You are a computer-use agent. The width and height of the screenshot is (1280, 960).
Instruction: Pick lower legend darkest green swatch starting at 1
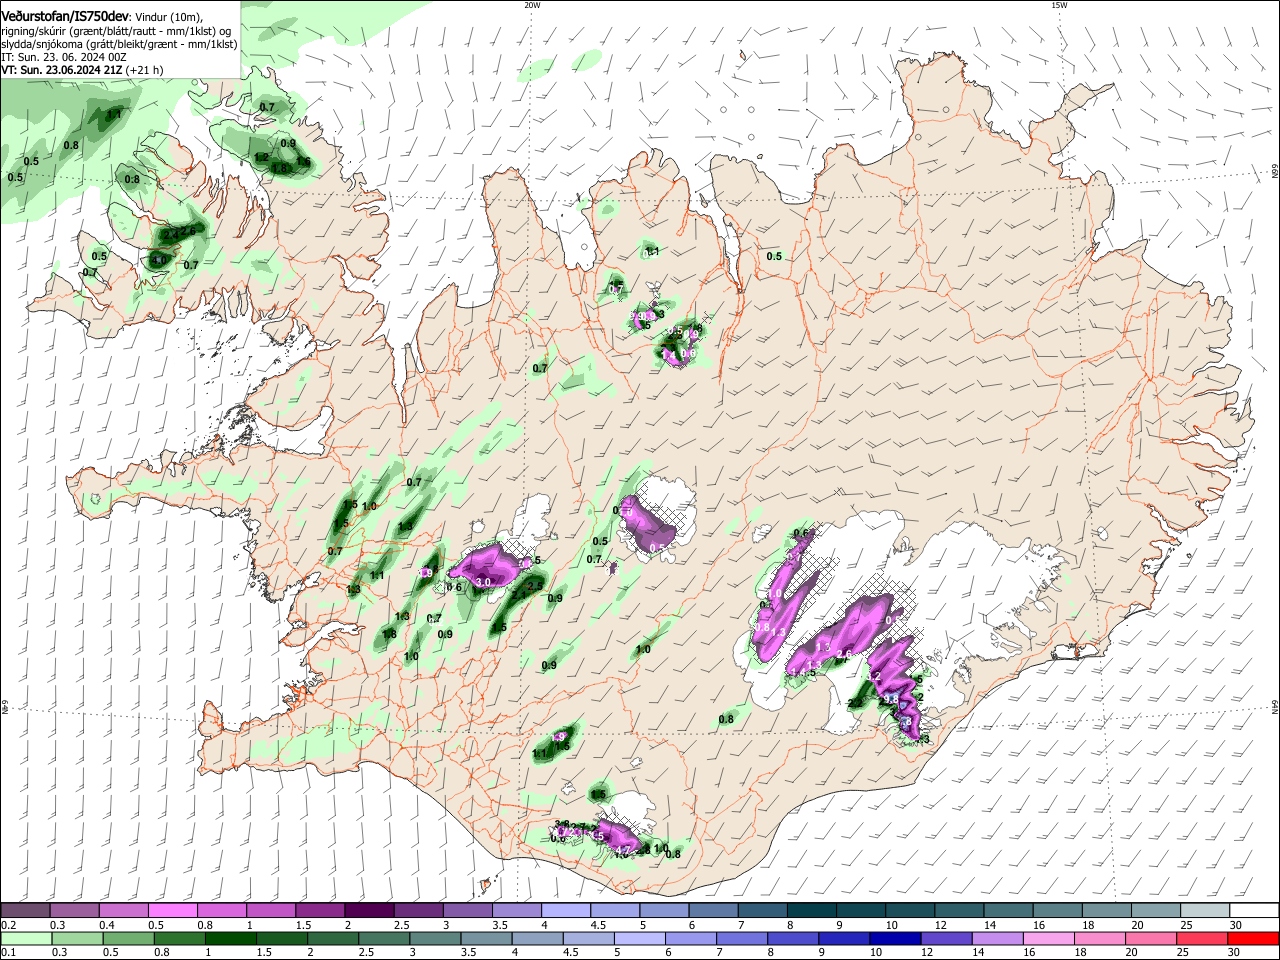click(x=230, y=938)
